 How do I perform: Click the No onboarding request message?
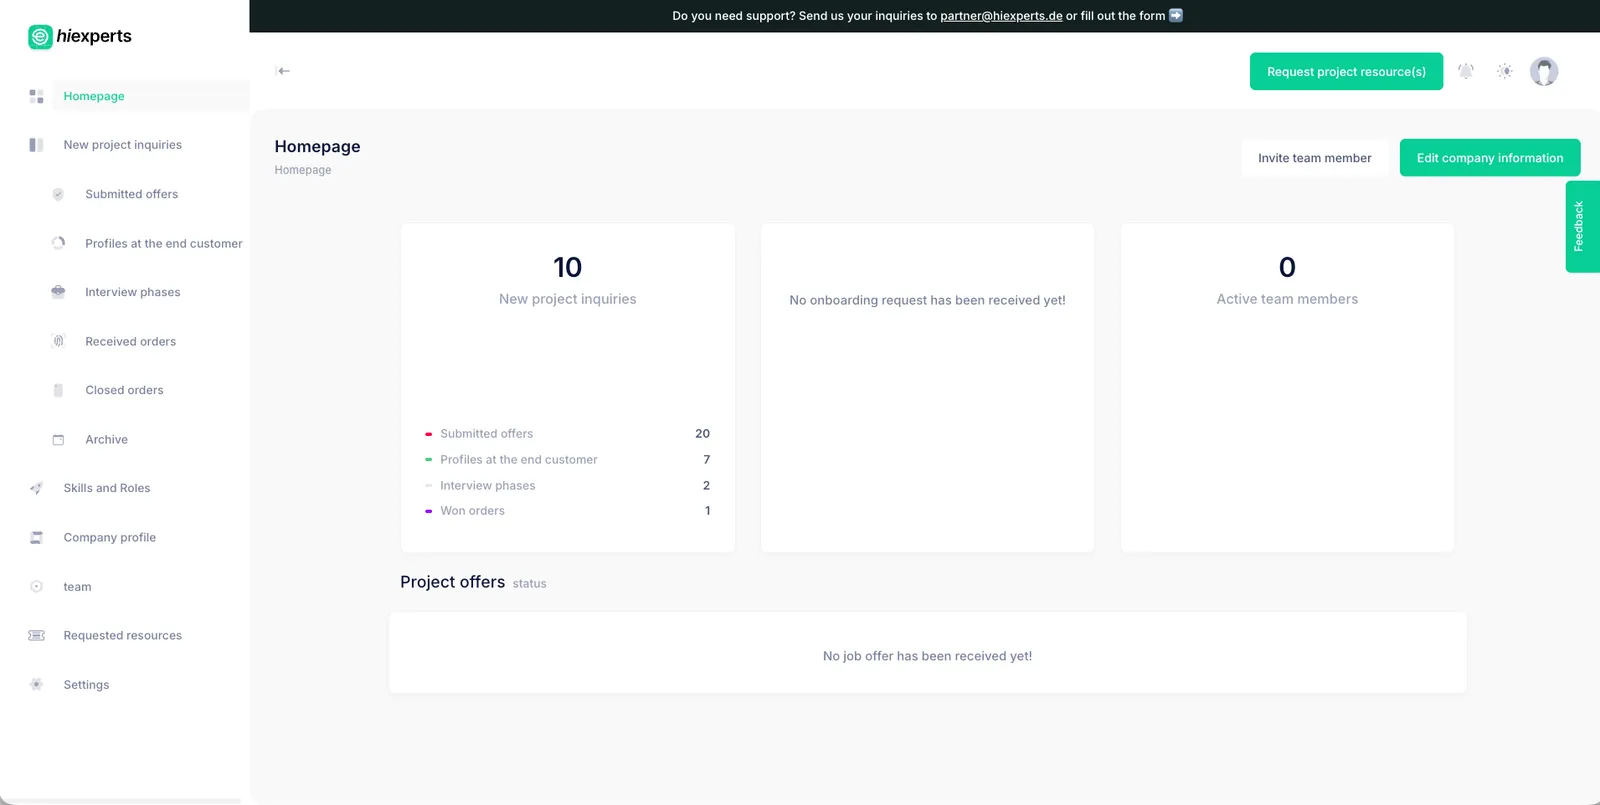click(x=927, y=300)
